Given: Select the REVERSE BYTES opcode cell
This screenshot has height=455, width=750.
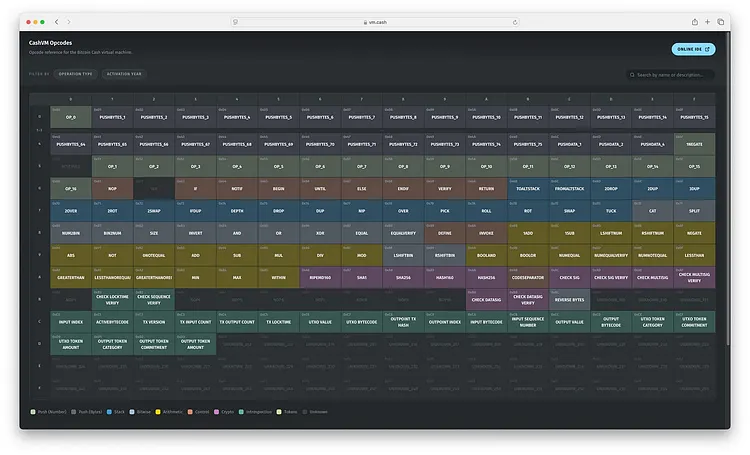Looking at the screenshot, I should coord(569,300).
